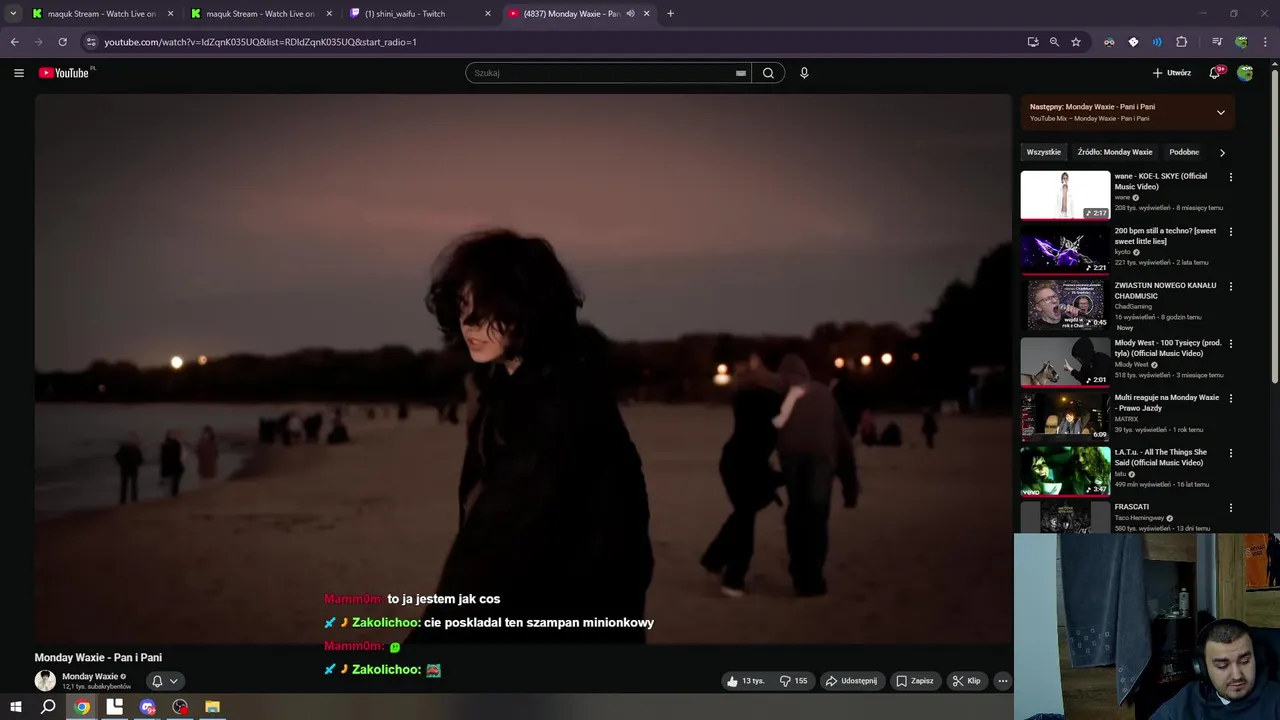Reload the page
This screenshot has width=1280, height=720.
point(62,42)
